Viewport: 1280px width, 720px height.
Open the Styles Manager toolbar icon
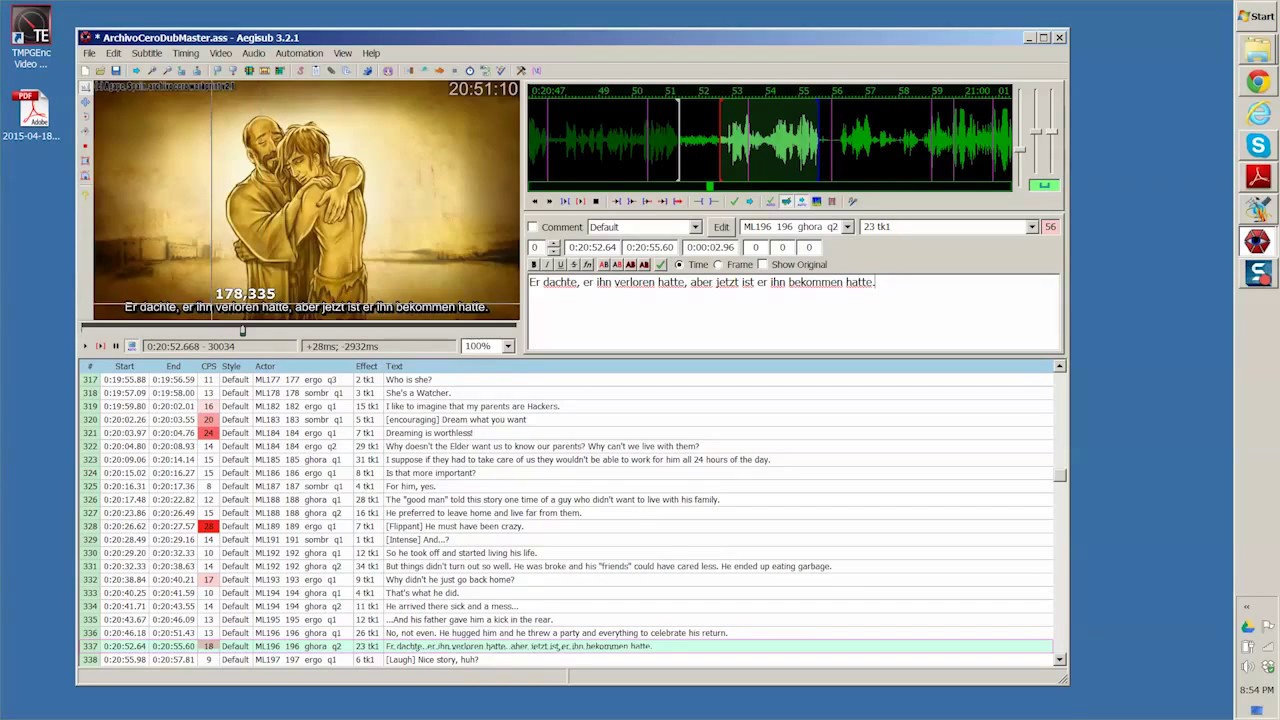(300, 70)
